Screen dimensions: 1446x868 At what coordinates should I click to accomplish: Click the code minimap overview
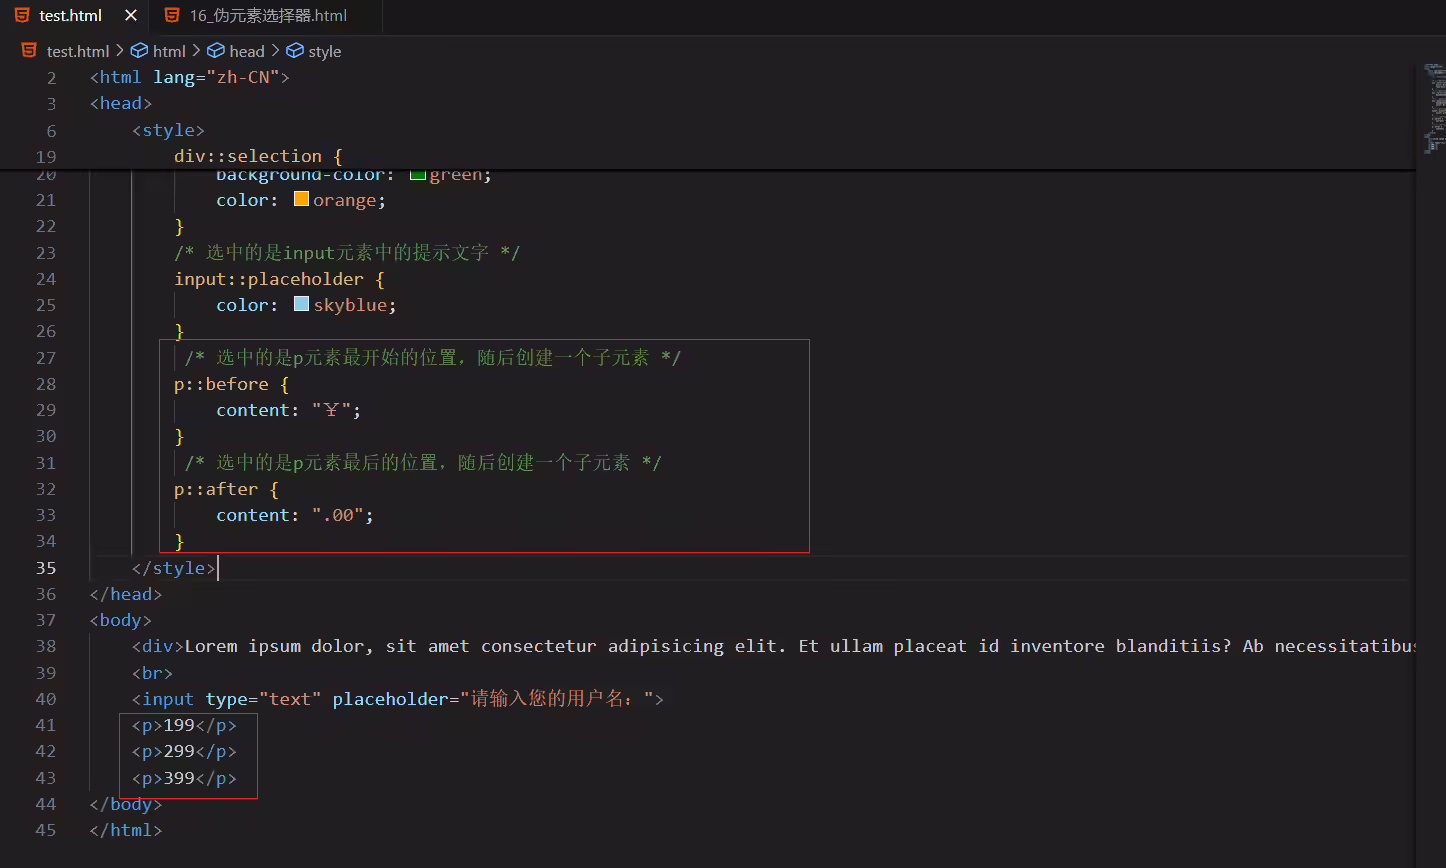(x=1434, y=110)
